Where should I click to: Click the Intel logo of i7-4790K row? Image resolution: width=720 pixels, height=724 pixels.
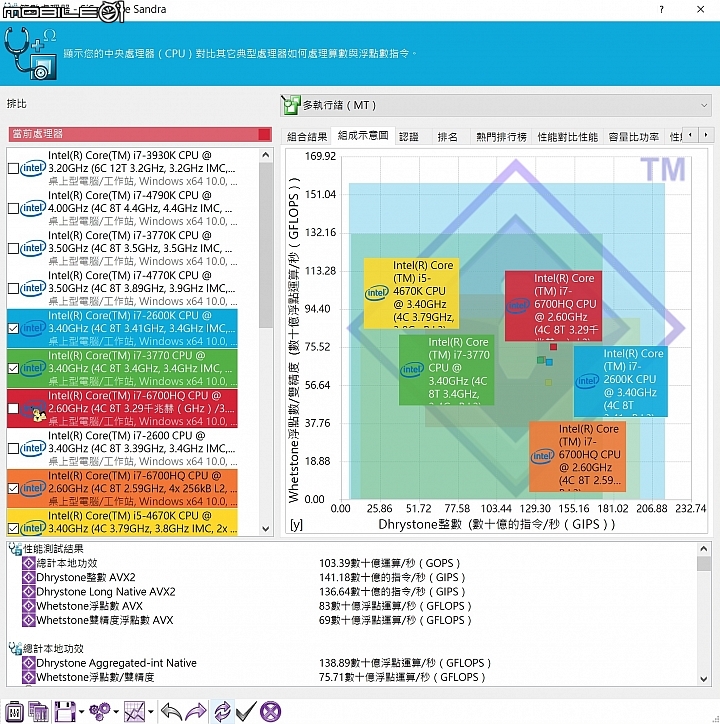(33, 208)
